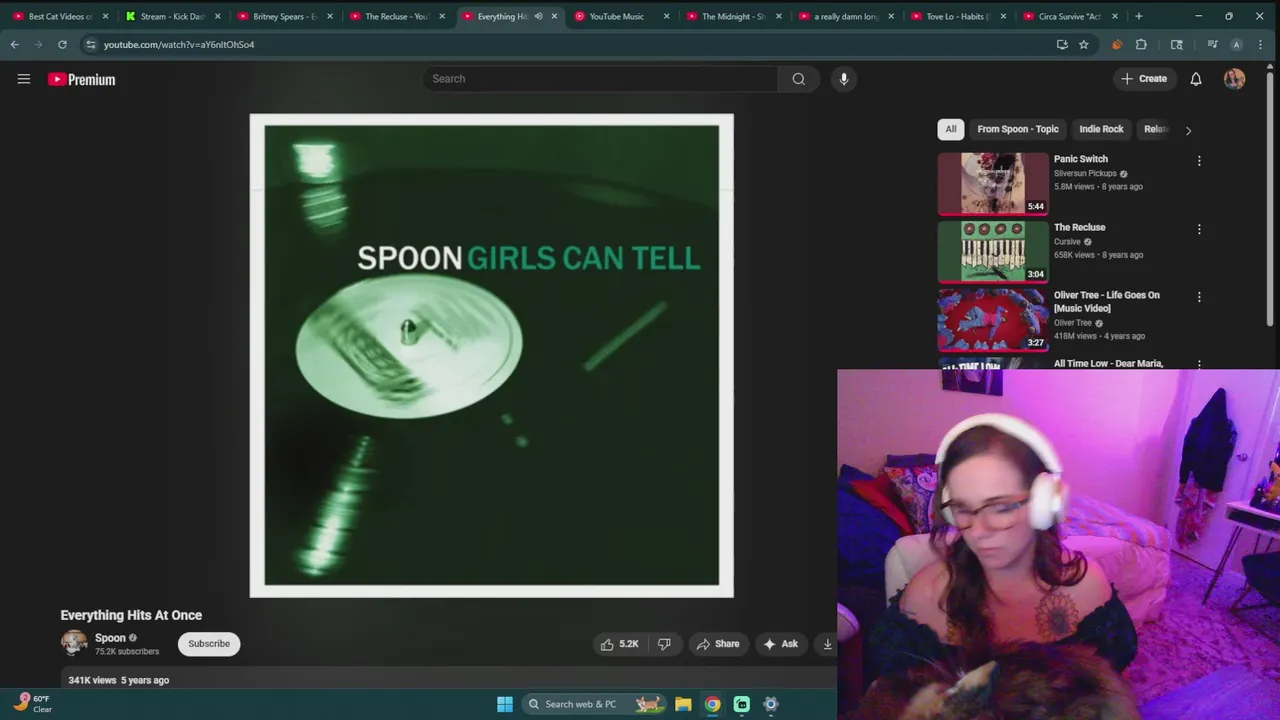Reload the page in browser toolbar

[x=62, y=44]
